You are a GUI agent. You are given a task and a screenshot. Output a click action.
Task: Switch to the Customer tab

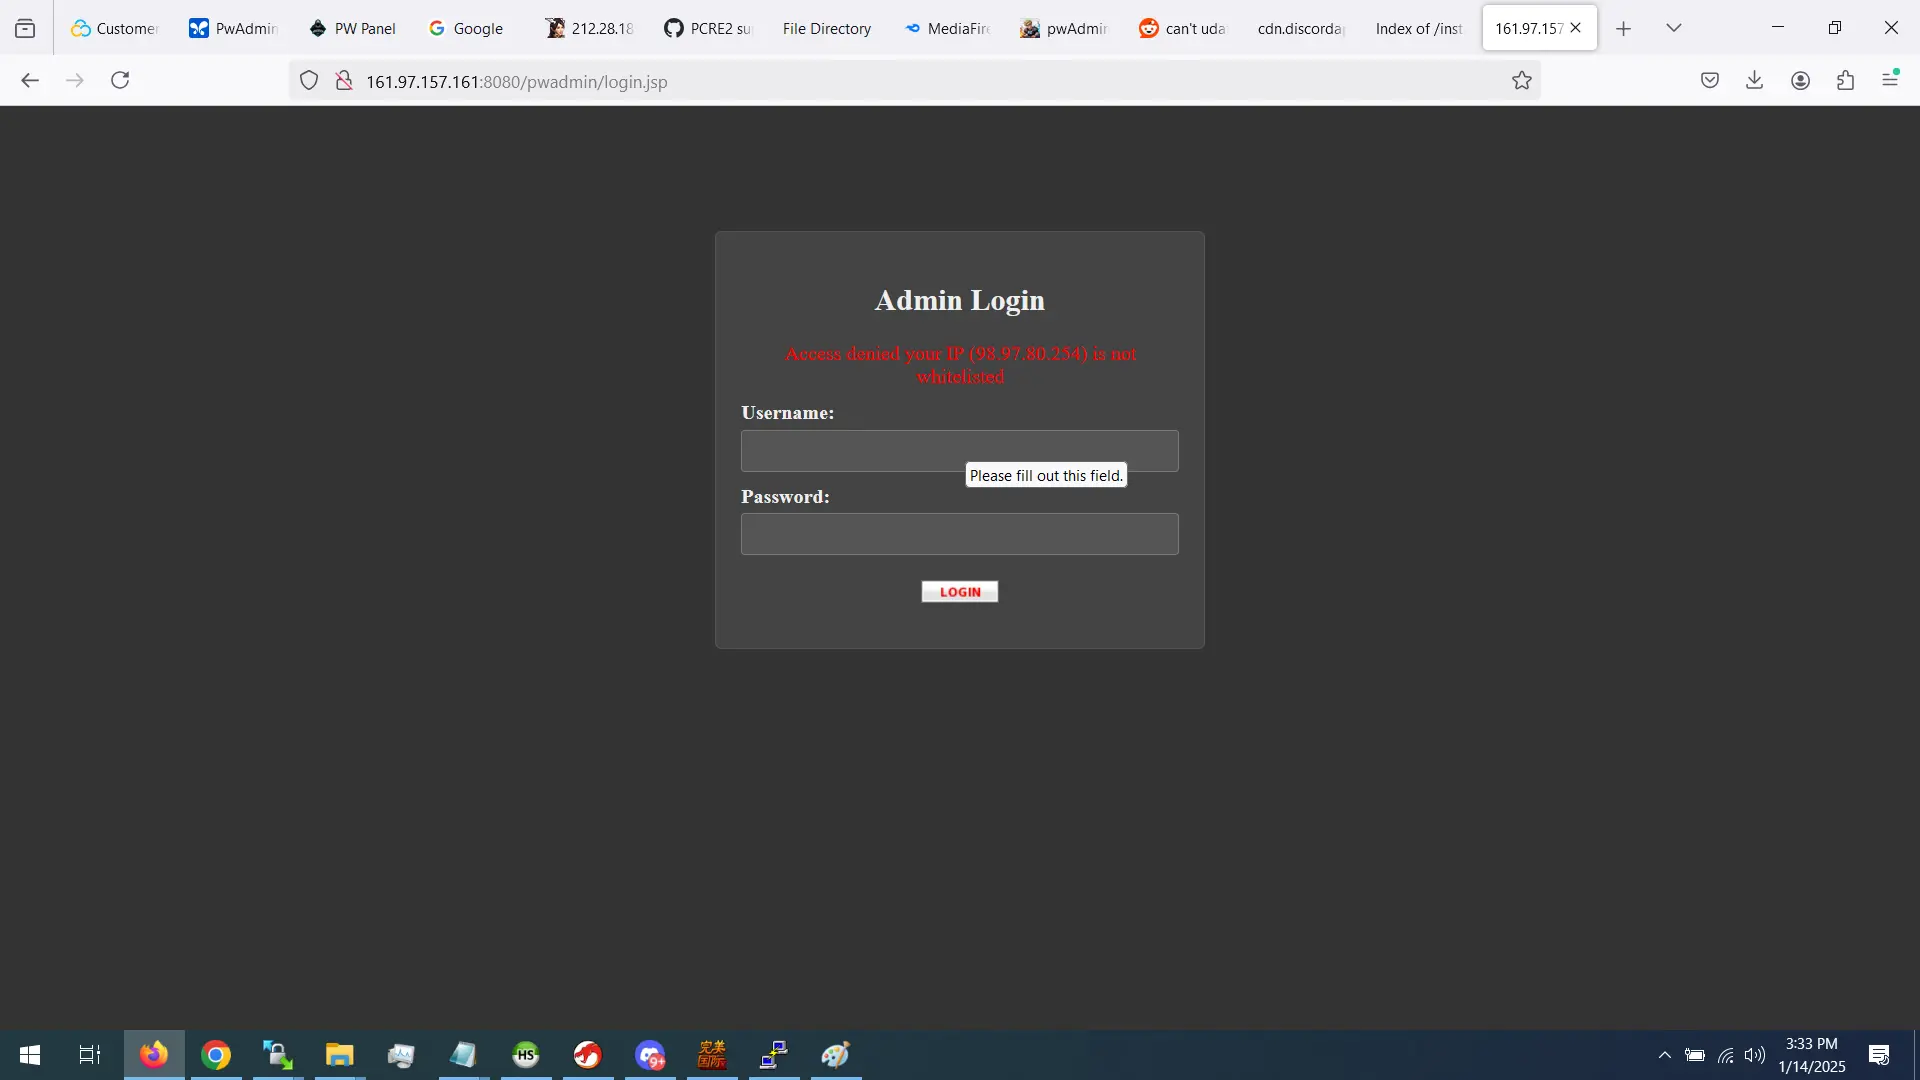115,28
